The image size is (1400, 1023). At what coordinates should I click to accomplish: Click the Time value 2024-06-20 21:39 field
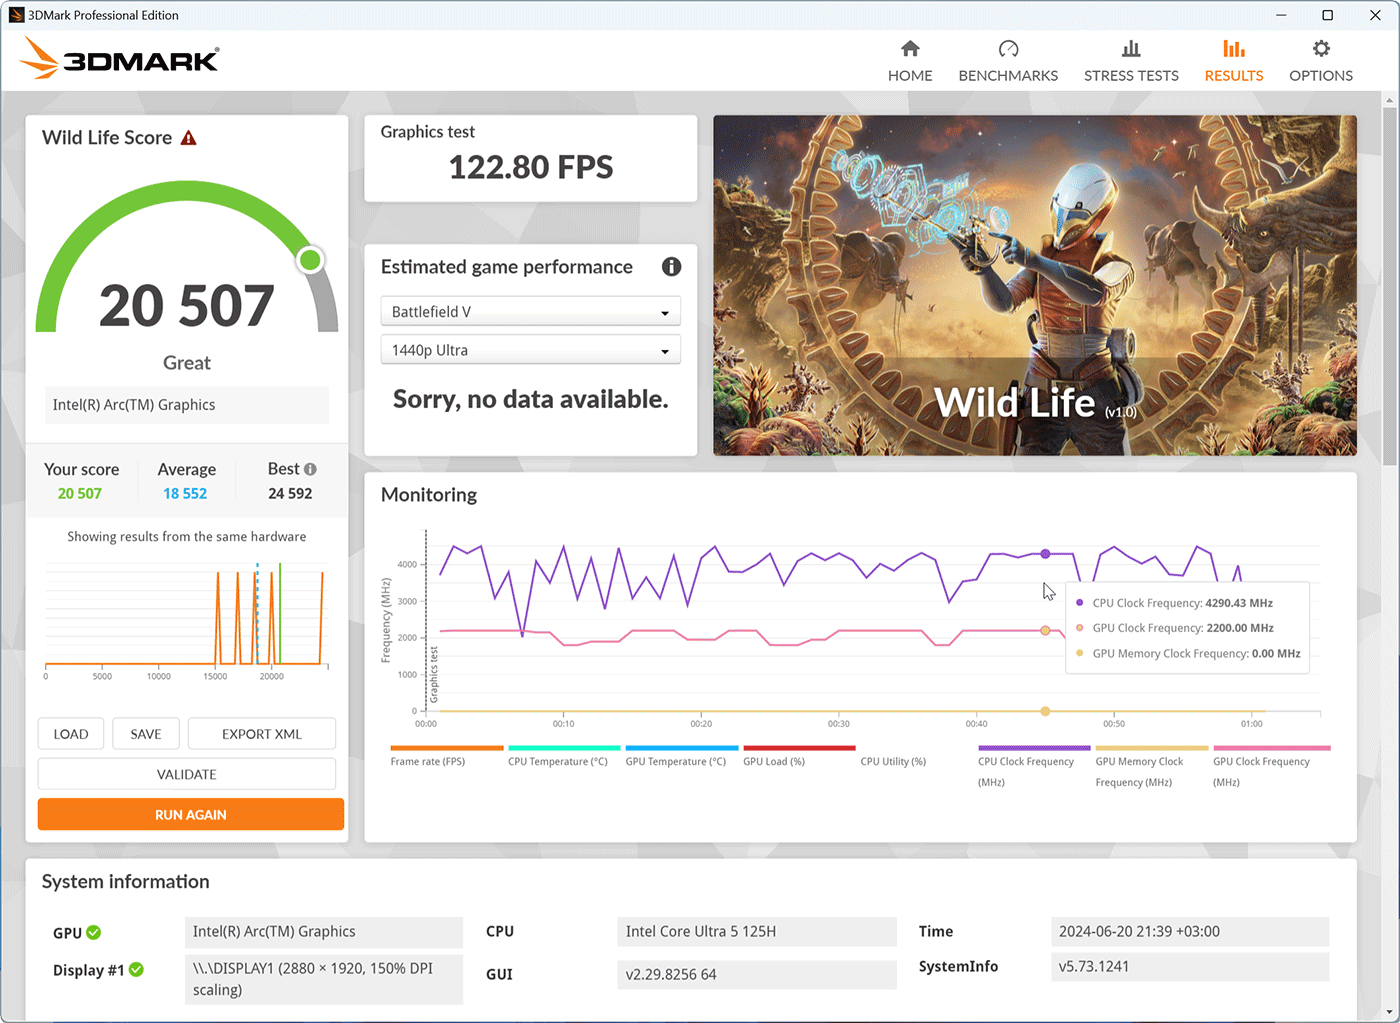(x=1190, y=932)
